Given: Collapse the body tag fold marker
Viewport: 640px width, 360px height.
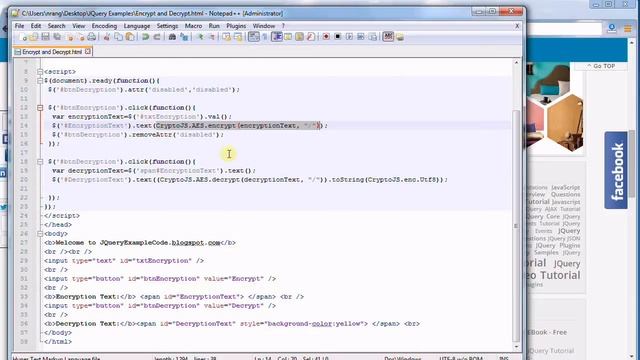Looking at the screenshot, I should (x=40, y=233).
